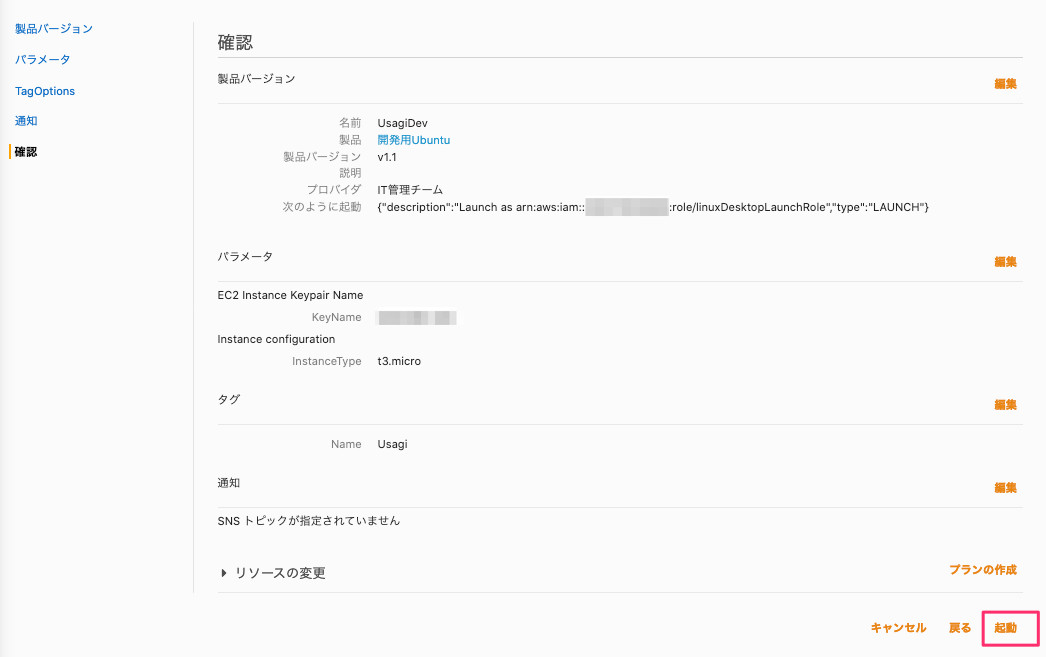The width and height of the screenshot is (1046, 657).
Task: Open the 通知 step in sidebar
Action: [x=26, y=121]
